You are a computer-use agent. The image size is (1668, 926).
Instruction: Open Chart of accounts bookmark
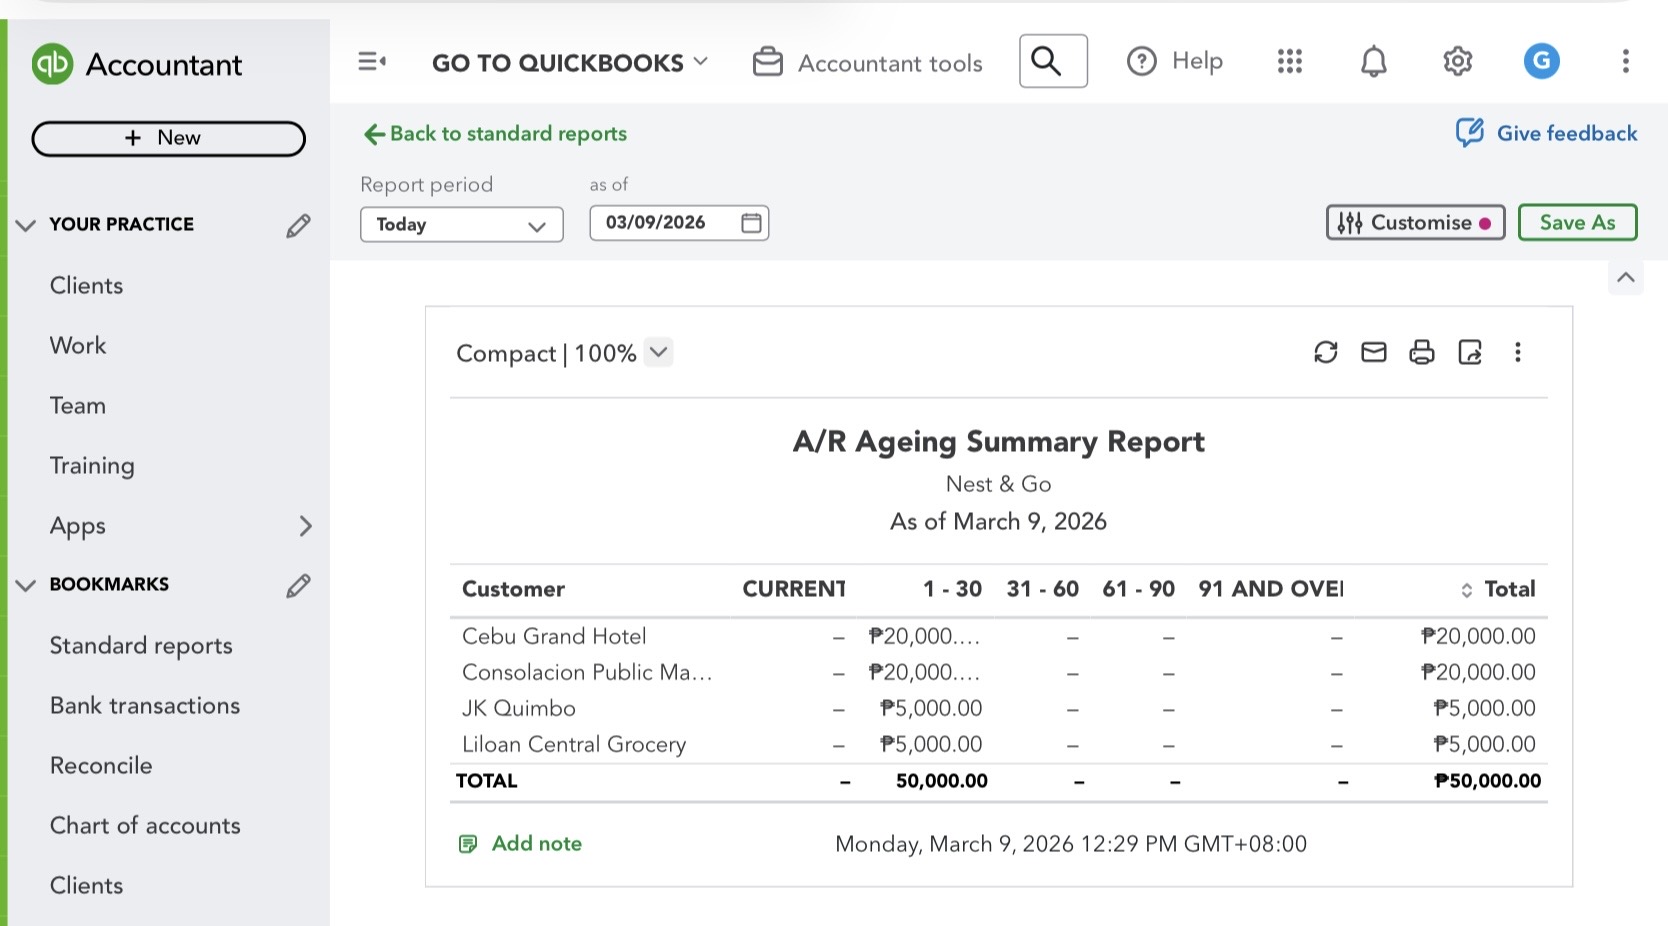145,825
